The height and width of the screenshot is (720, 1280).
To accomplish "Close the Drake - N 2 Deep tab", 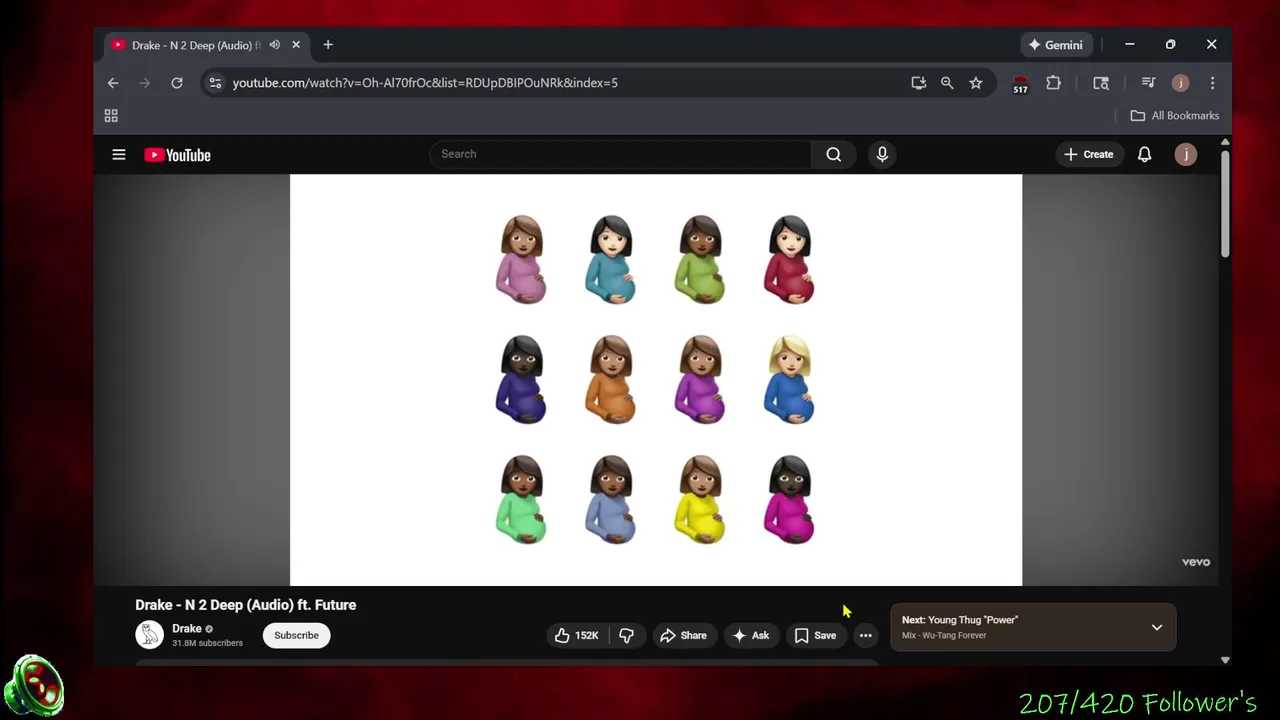I will pyautogui.click(x=296, y=45).
